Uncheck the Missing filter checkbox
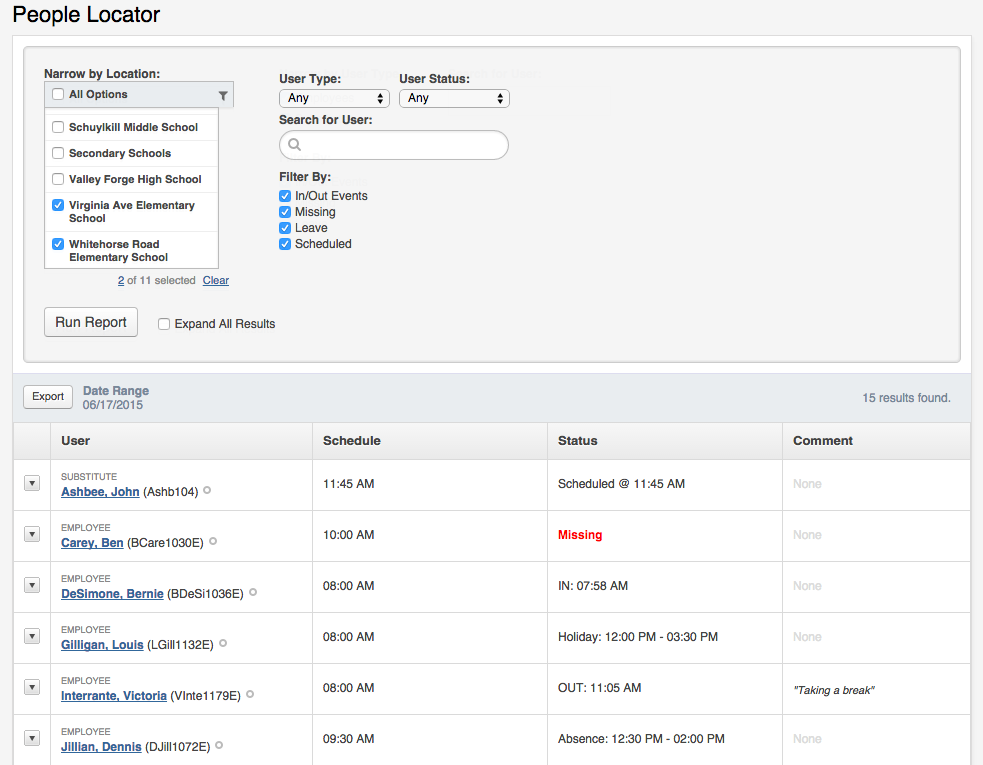Screen dimensions: 983x765 pyautogui.click(x=285, y=212)
